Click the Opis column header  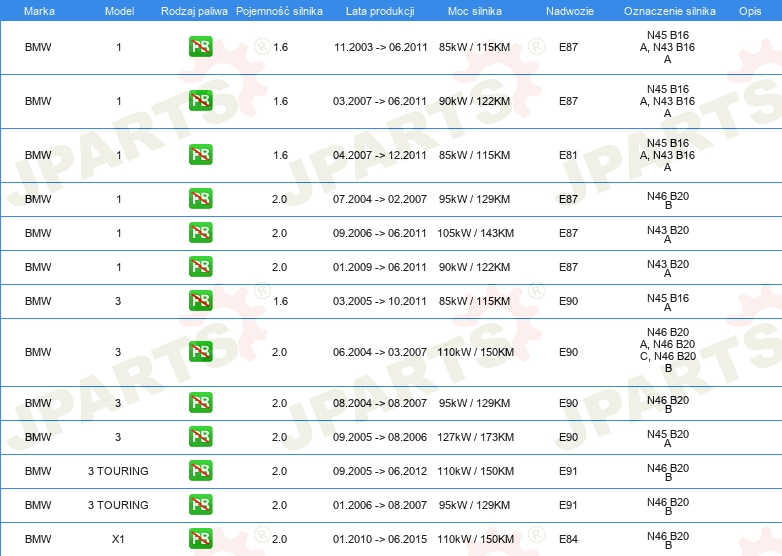point(750,11)
